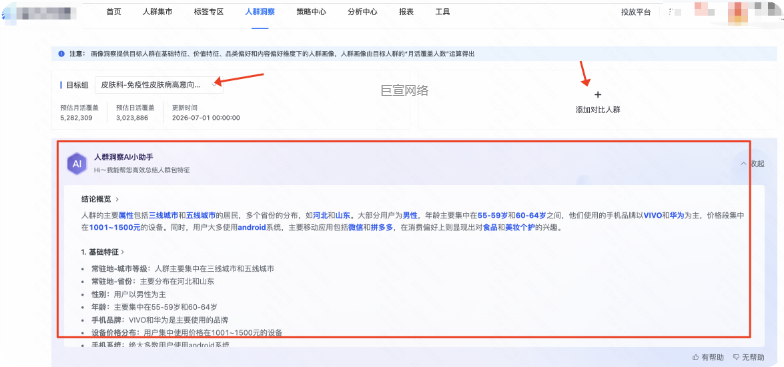Click the 常驻地-城市等级 bullet row

coord(178,268)
